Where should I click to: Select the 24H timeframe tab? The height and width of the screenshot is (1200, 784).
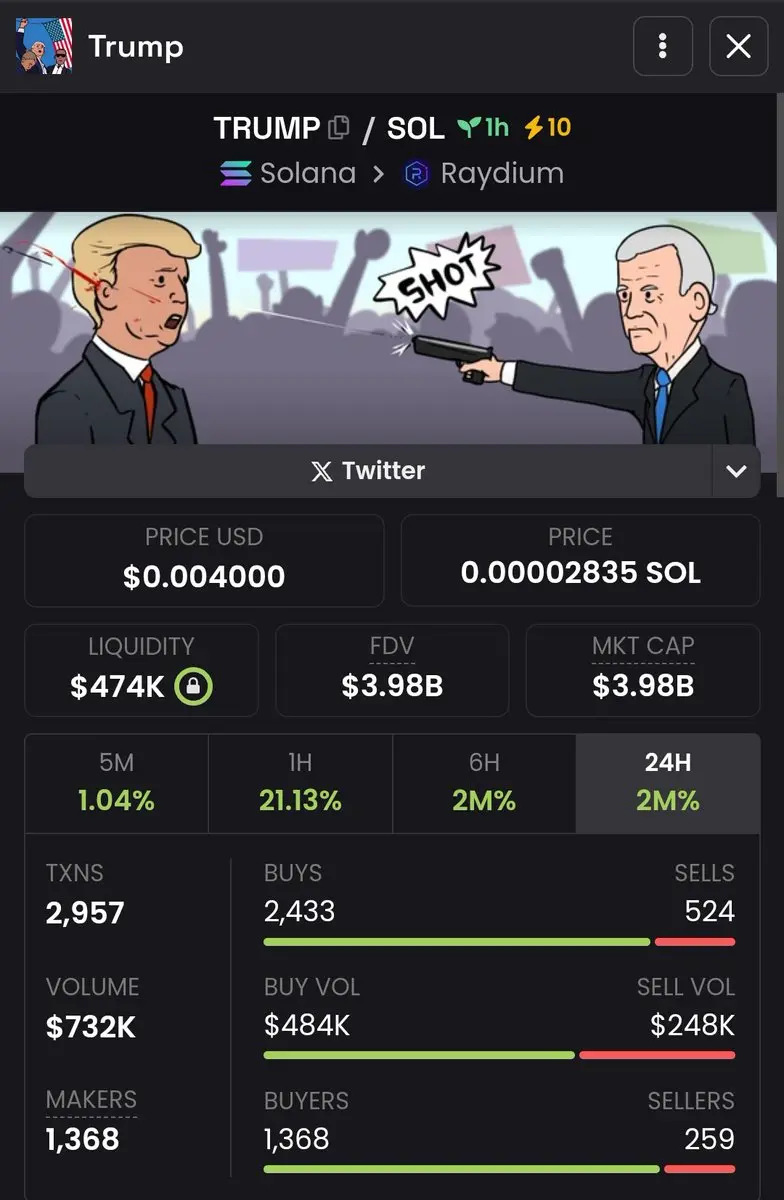point(668,783)
